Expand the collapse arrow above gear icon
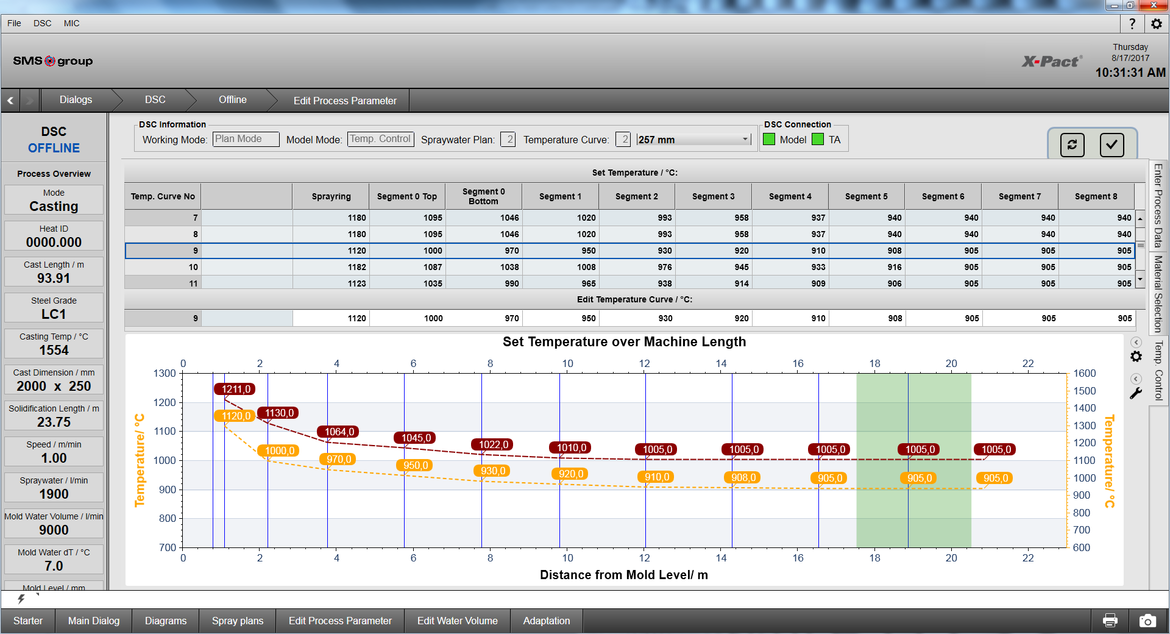 1136,342
